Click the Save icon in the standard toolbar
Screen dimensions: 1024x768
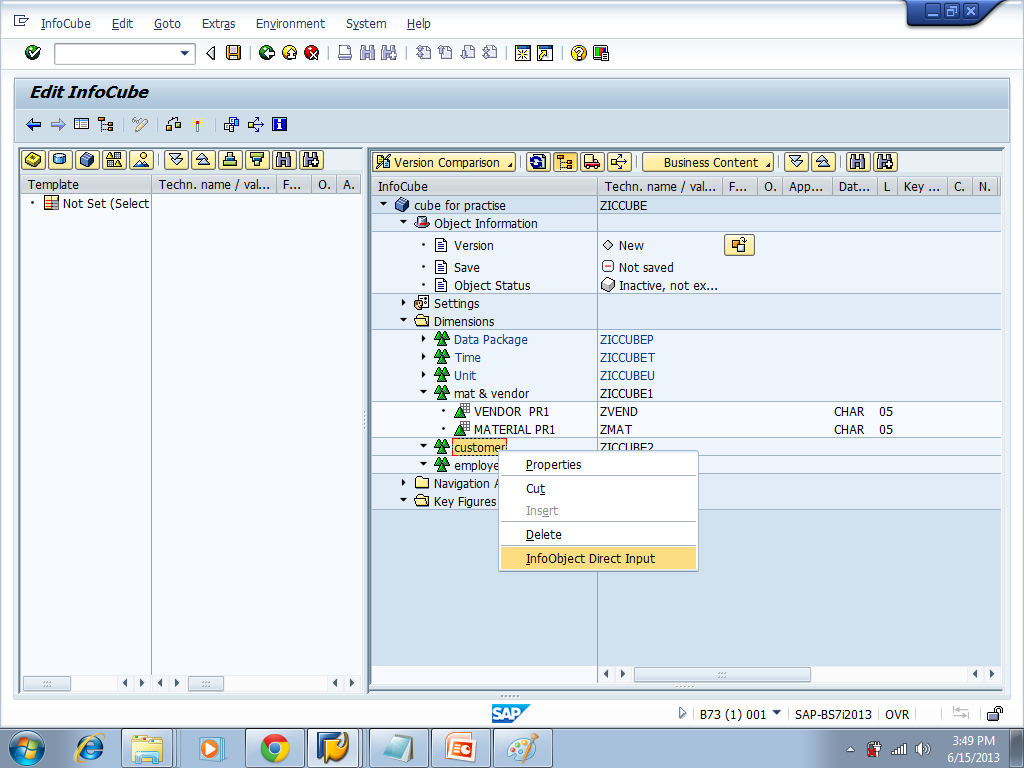tap(234, 53)
